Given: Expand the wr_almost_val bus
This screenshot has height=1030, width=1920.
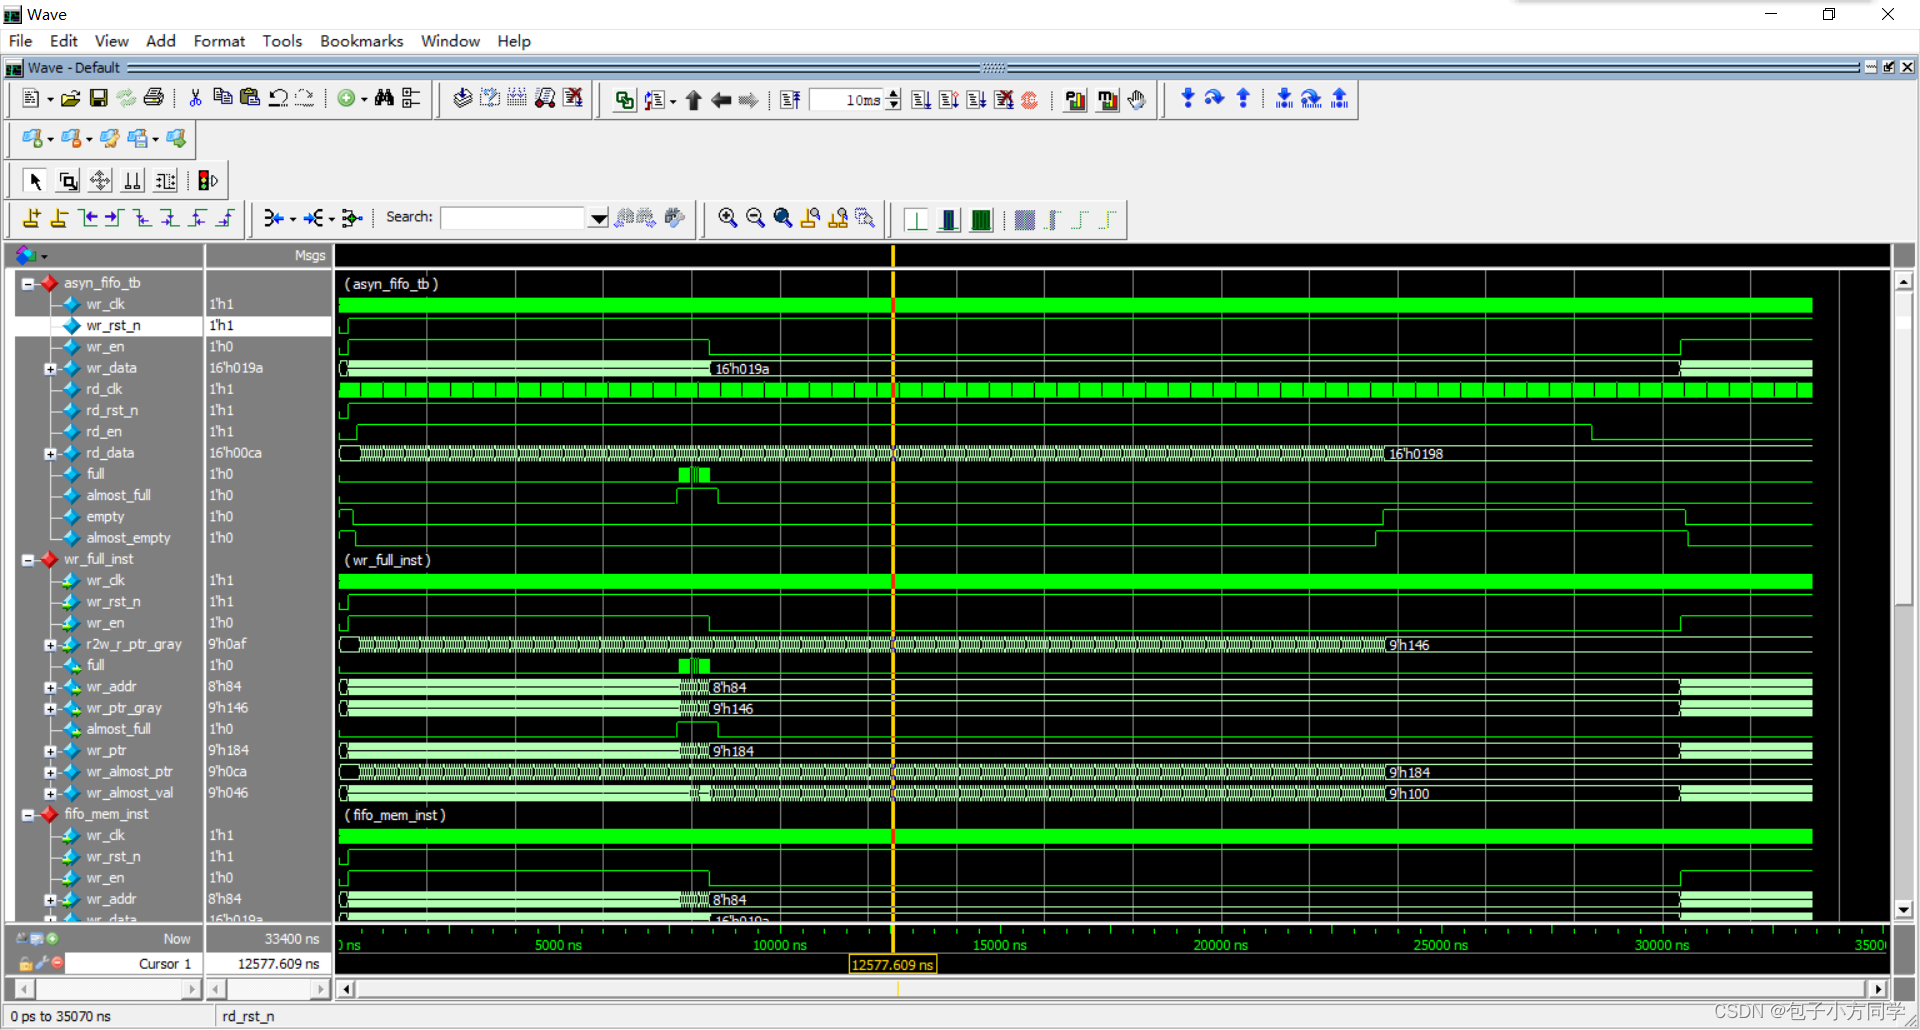Looking at the screenshot, I should click(50, 794).
